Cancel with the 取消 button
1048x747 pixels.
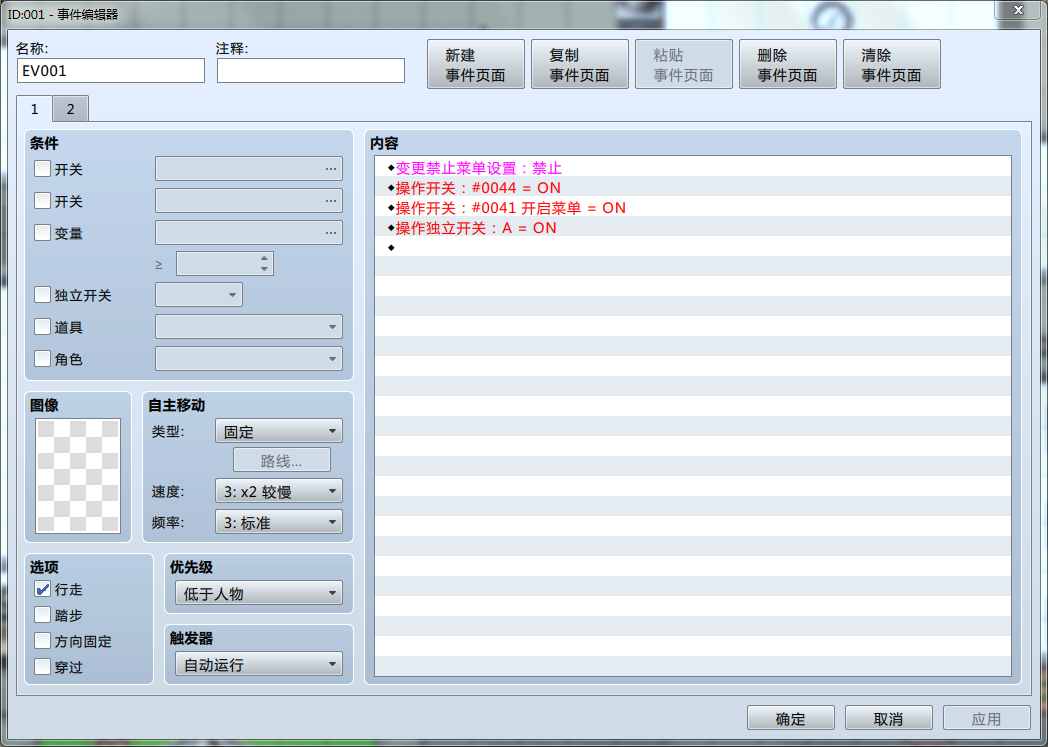[888, 718]
